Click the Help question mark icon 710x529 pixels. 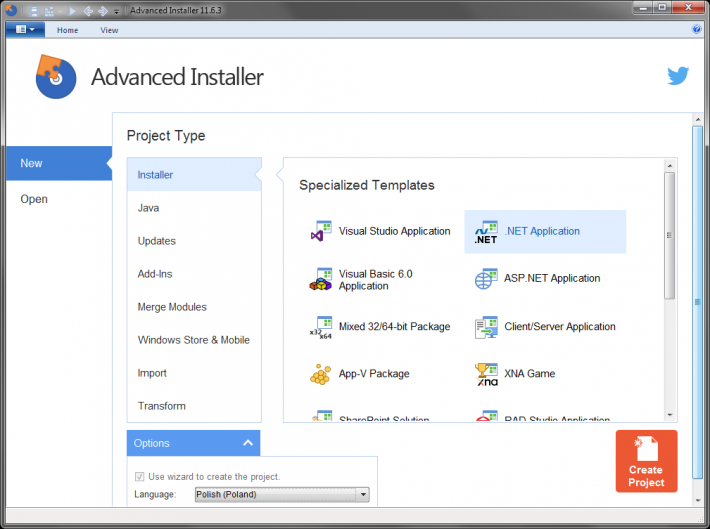pos(696,29)
